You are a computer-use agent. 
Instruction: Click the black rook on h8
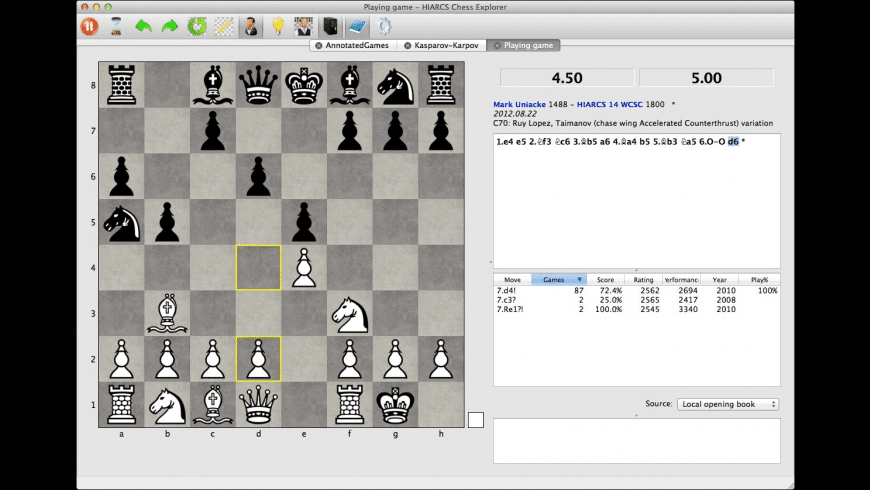tap(441, 85)
